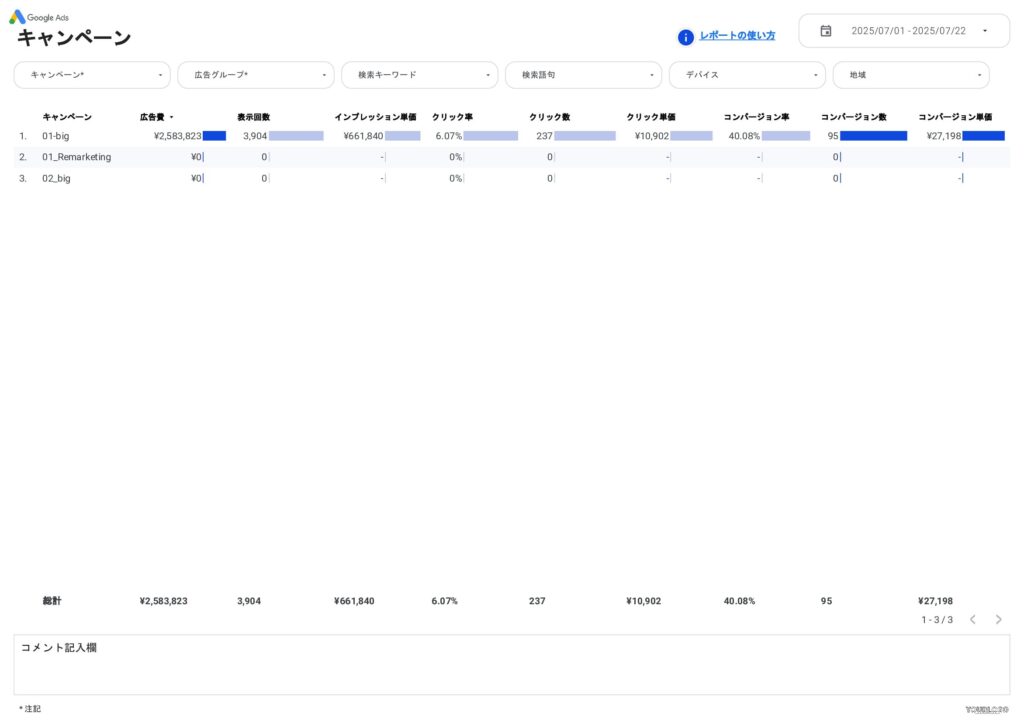Click the blue info icon near レポートの使い方
The width and height of the screenshot is (1024, 723).
(x=685, y=37)
